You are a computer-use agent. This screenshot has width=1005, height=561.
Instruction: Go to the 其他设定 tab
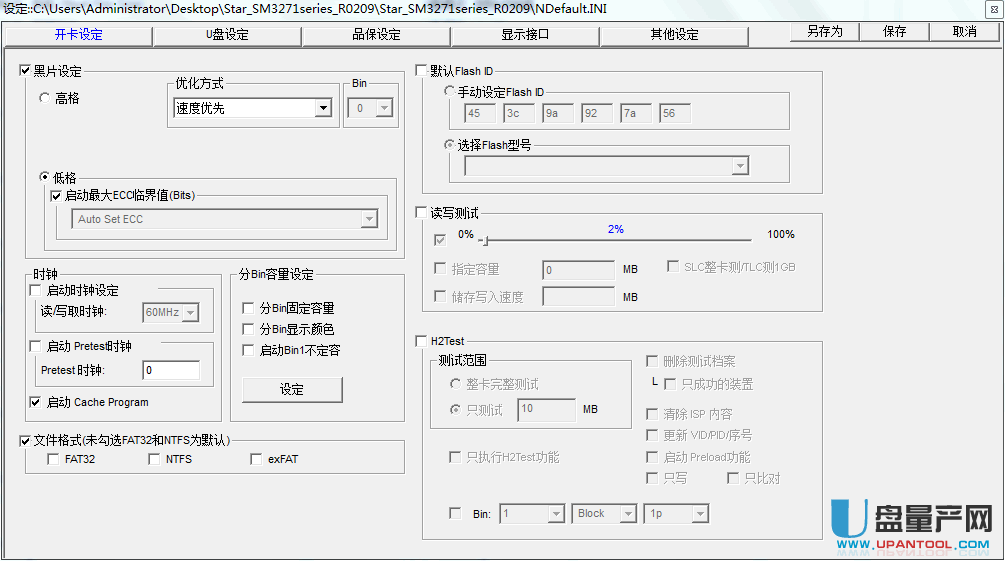pos(674,35)
